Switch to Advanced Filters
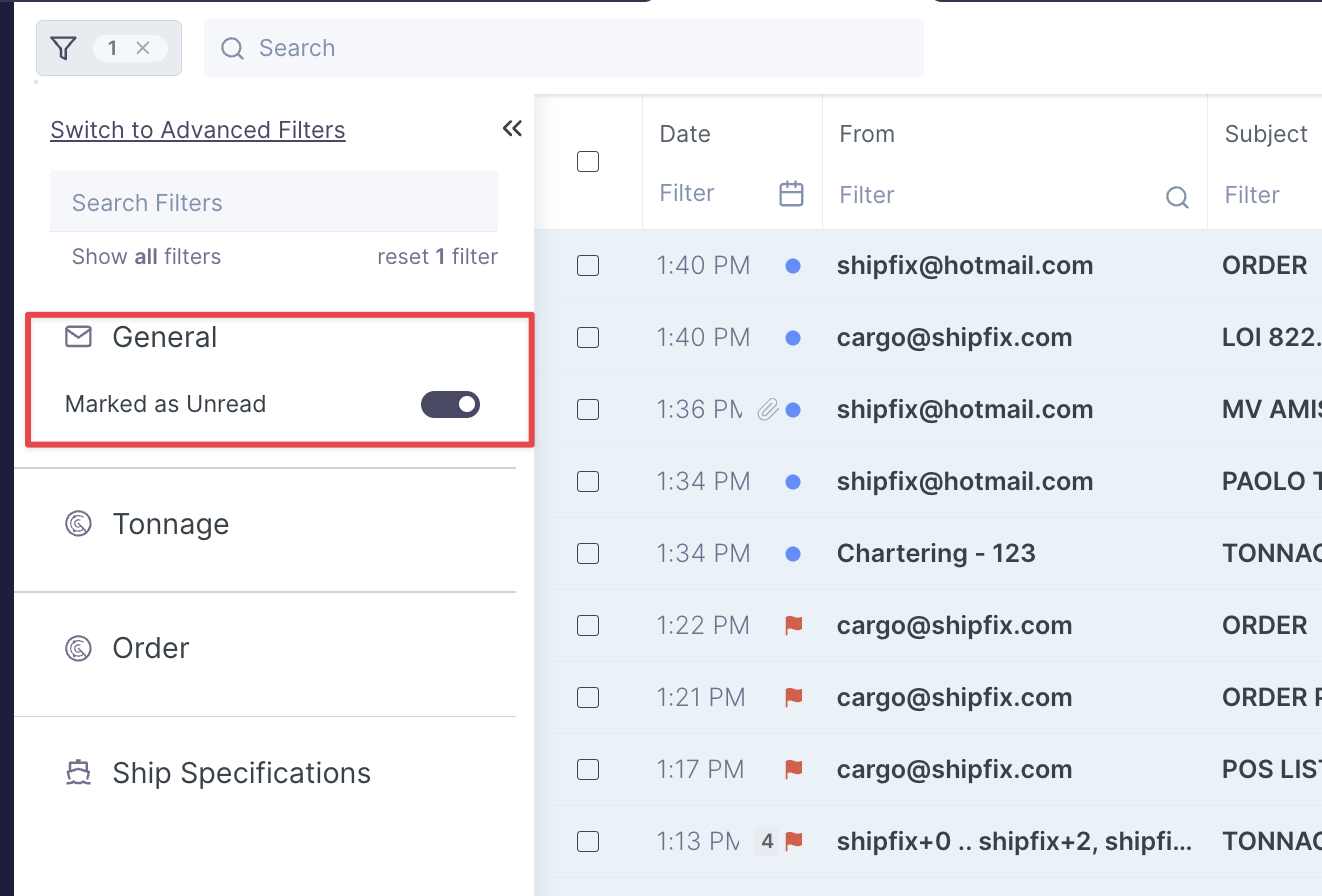 point(197,130)
